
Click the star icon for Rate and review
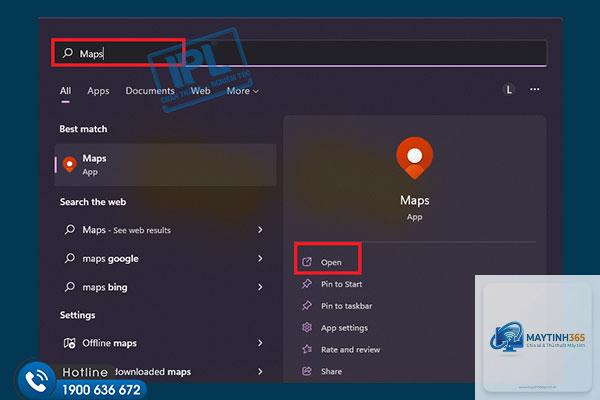tap(307, 349)
